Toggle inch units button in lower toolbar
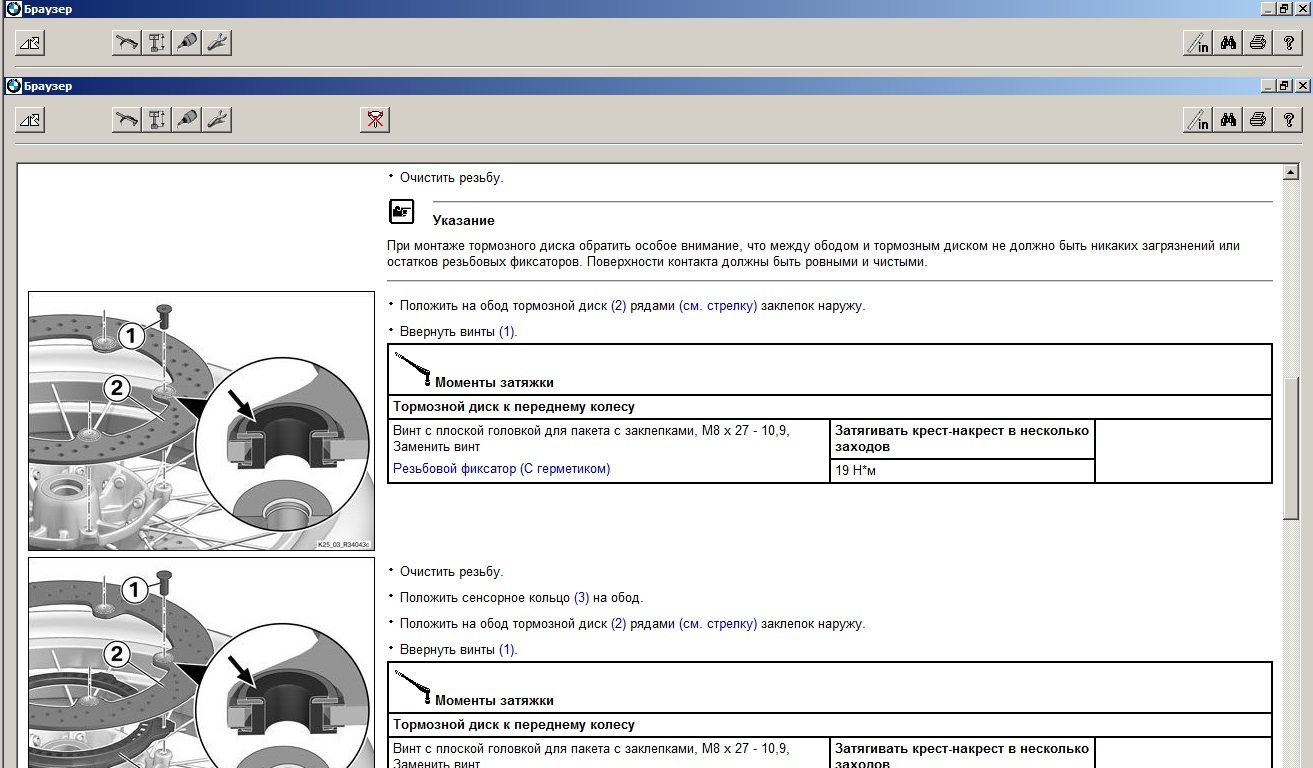Viewport: 1313px width, 768px height. [1197, 121]
